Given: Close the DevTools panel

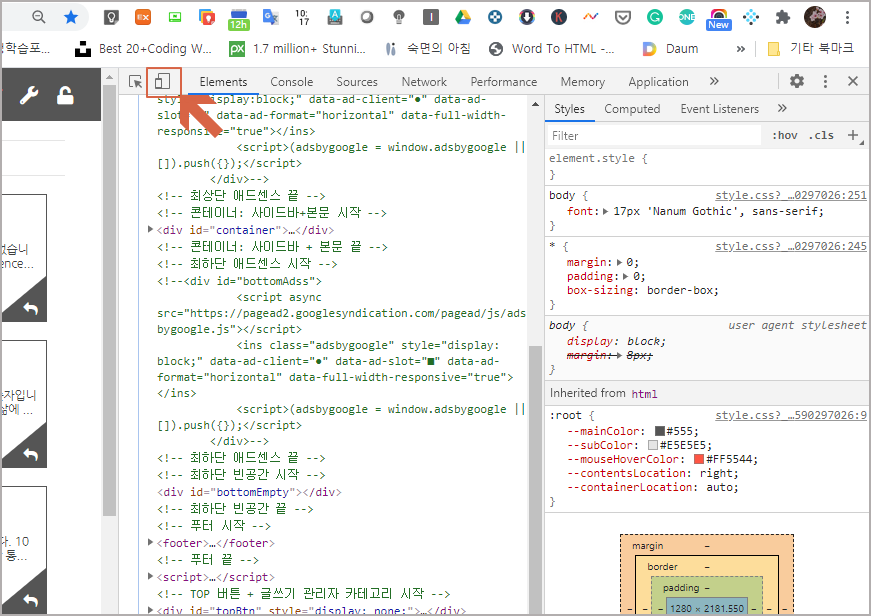Looking at the screenshot, I should point(853,81).
